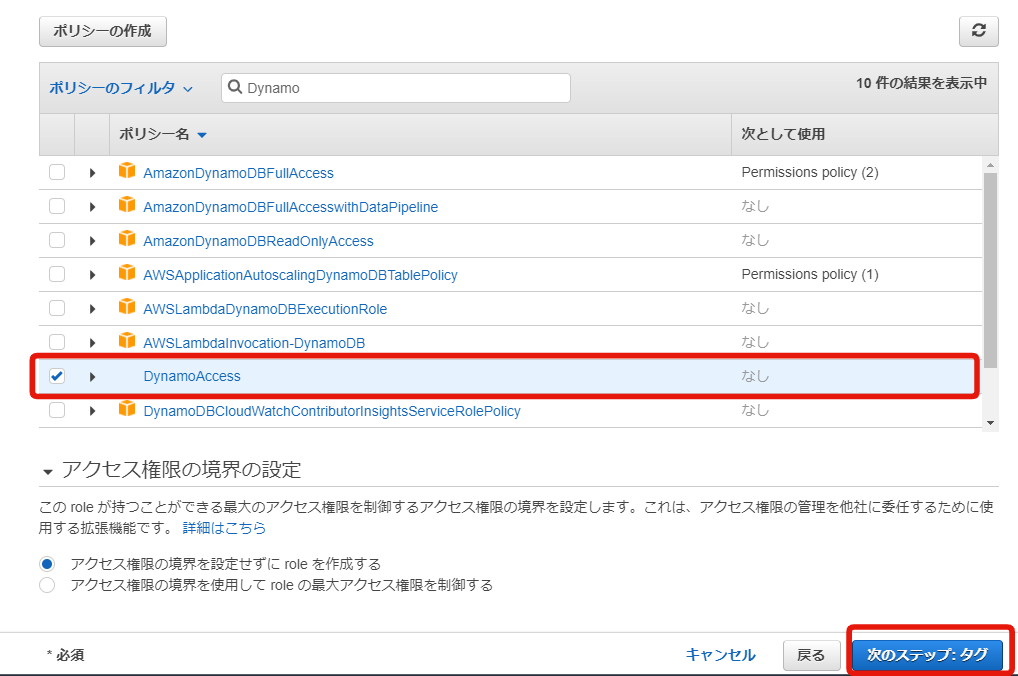This screenshot has height=676, width=1018.
Task: Expand AWSApplicationAutoscalingDynamoDBTablePolicy row arrow
Action: pyautogui.click(x=92, y=275)
